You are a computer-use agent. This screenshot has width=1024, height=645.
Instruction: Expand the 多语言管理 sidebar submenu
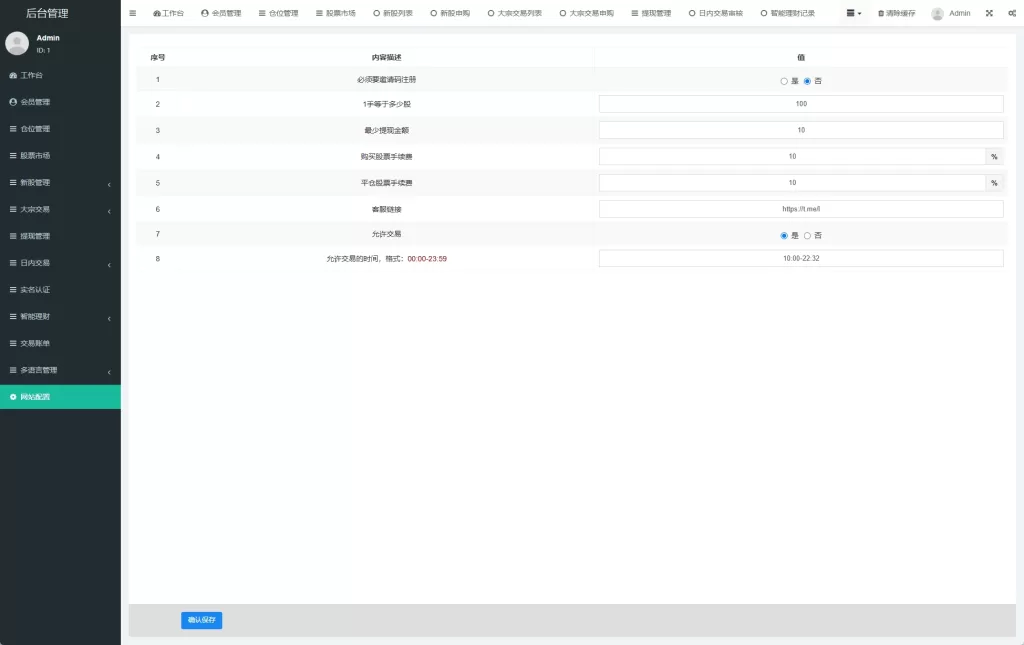60,370
